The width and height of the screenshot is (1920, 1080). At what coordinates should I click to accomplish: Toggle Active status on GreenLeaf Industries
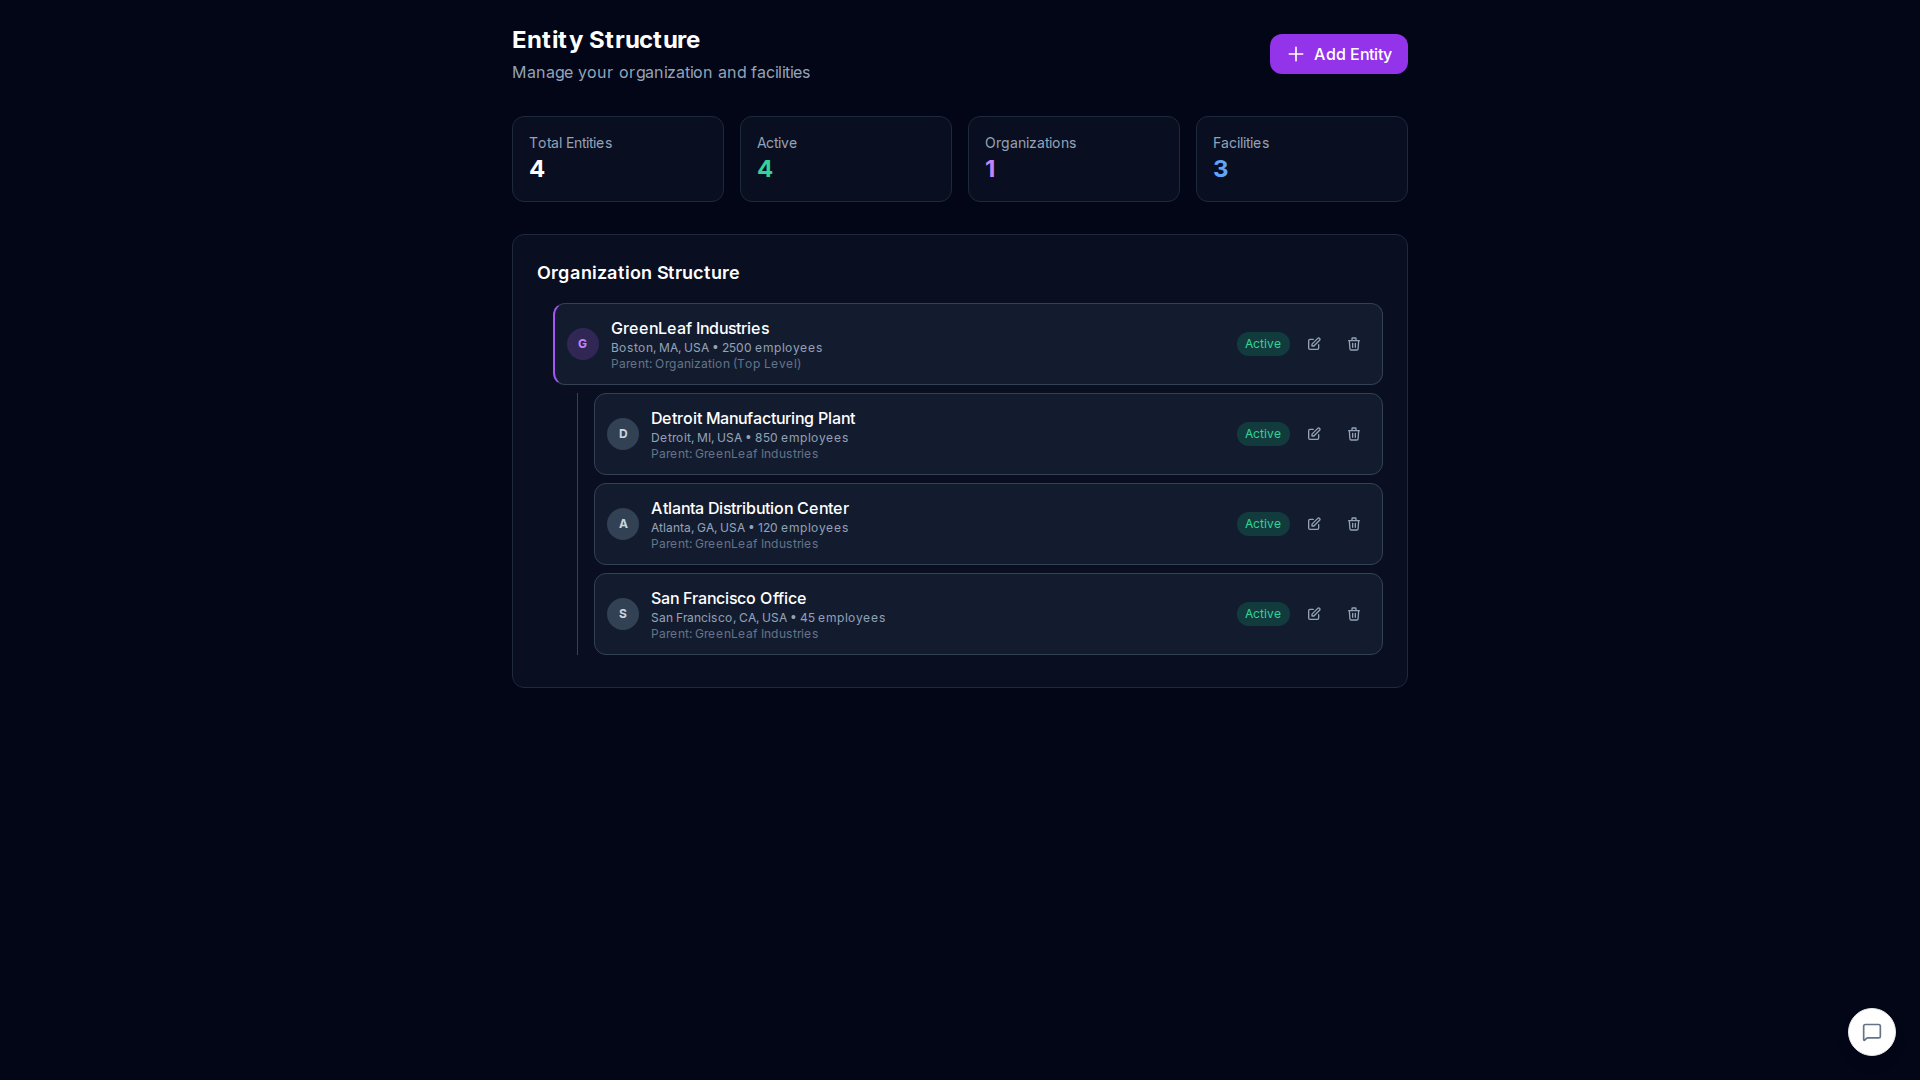click(1263, 344)
